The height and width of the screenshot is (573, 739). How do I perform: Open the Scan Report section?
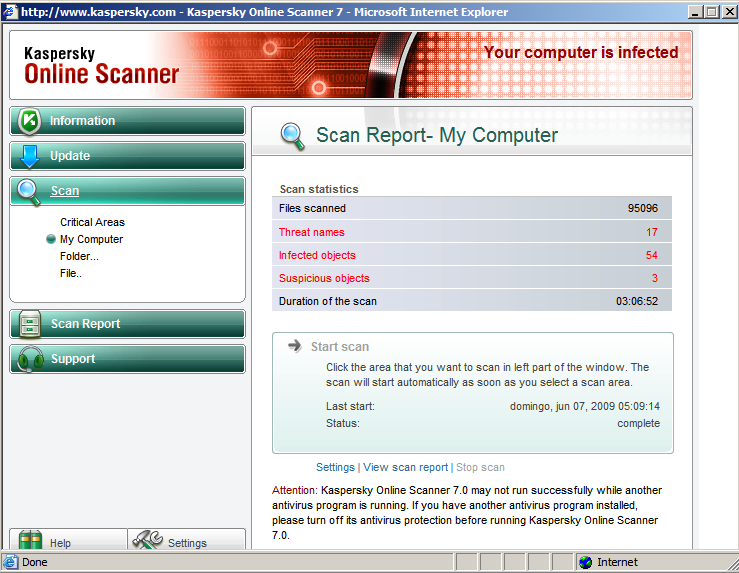[x=127, y=324]
